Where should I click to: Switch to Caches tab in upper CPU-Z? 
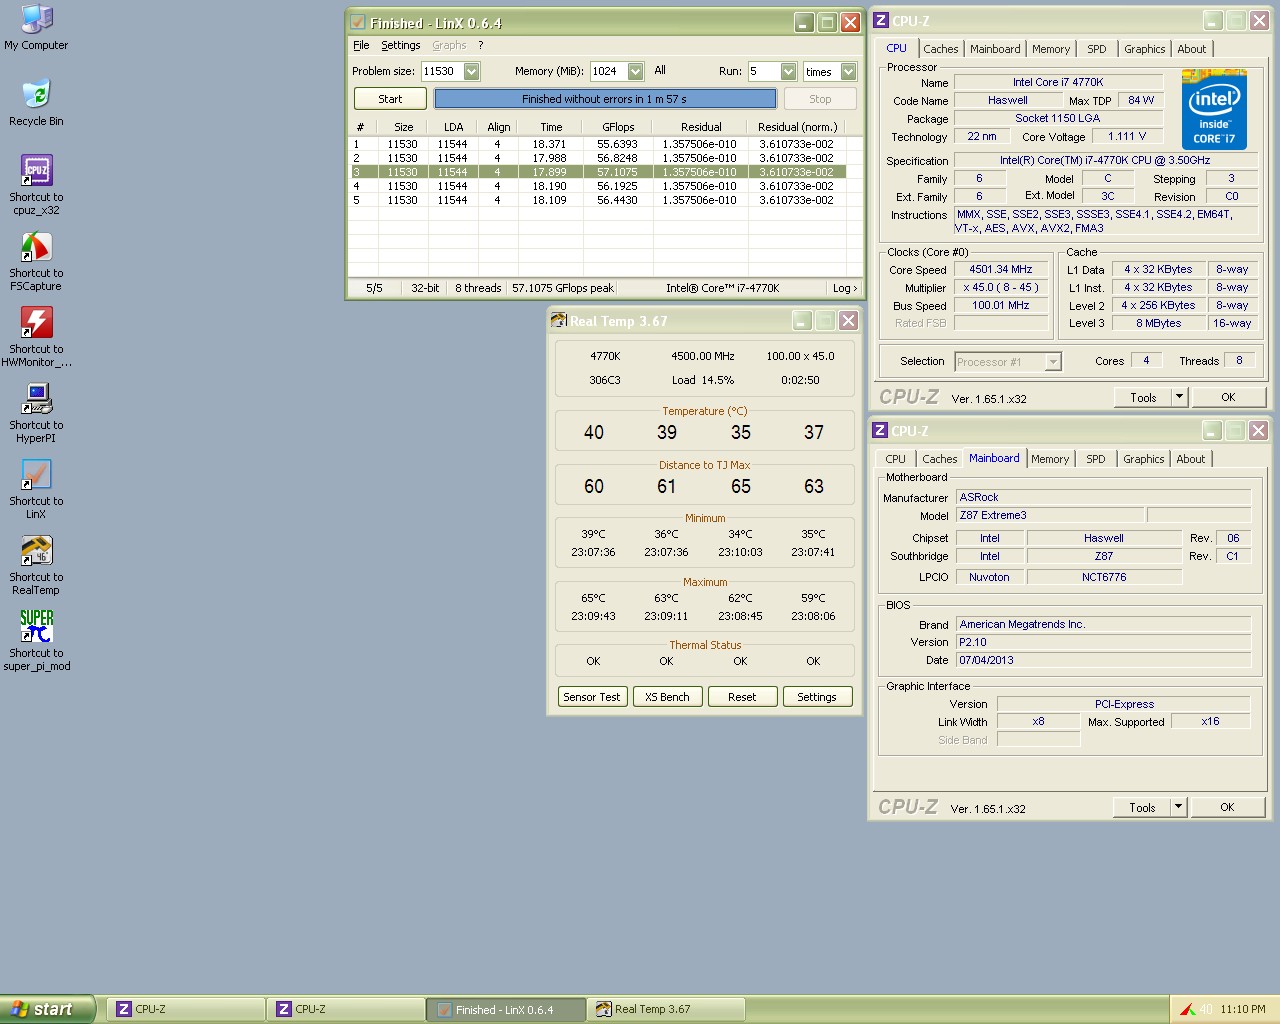[941, 49]
